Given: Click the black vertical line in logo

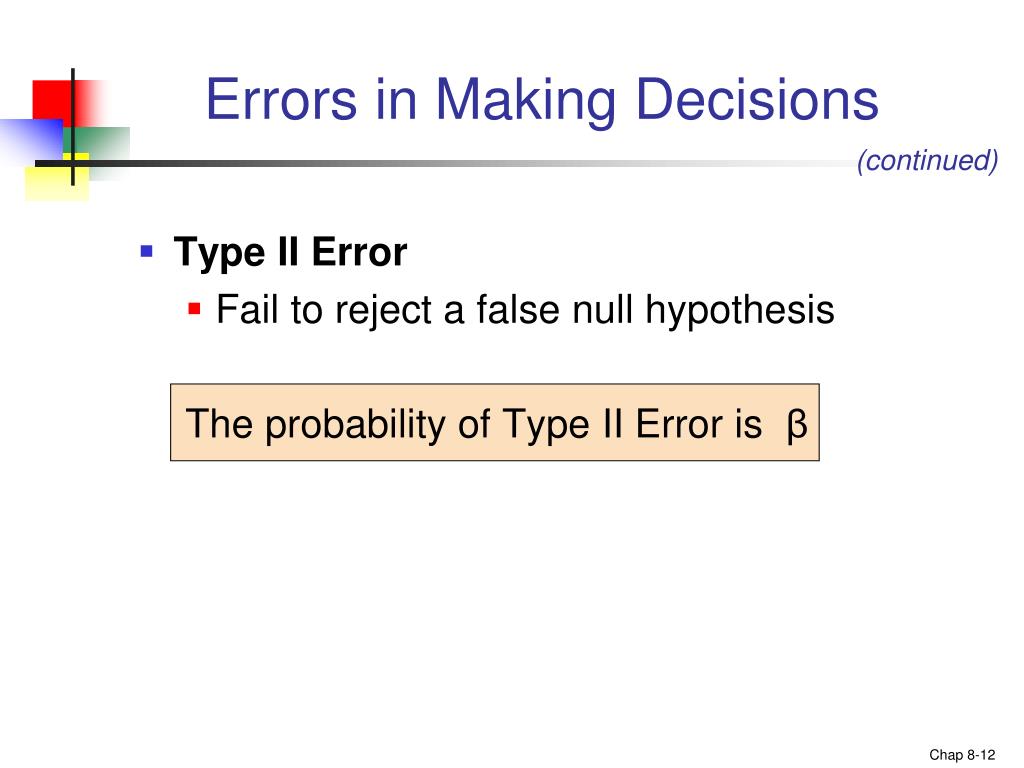Looking at the screenshot, I should 72,127.
